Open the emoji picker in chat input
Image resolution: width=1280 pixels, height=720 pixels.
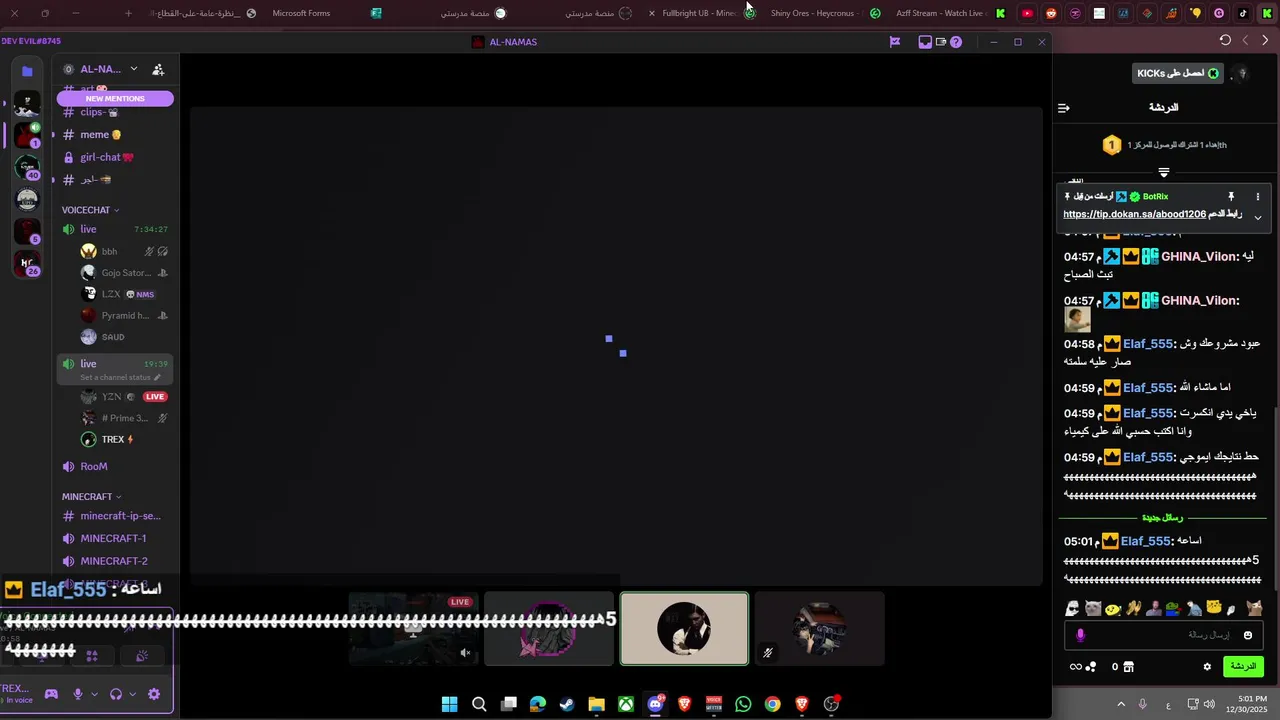coord(1247,635)
